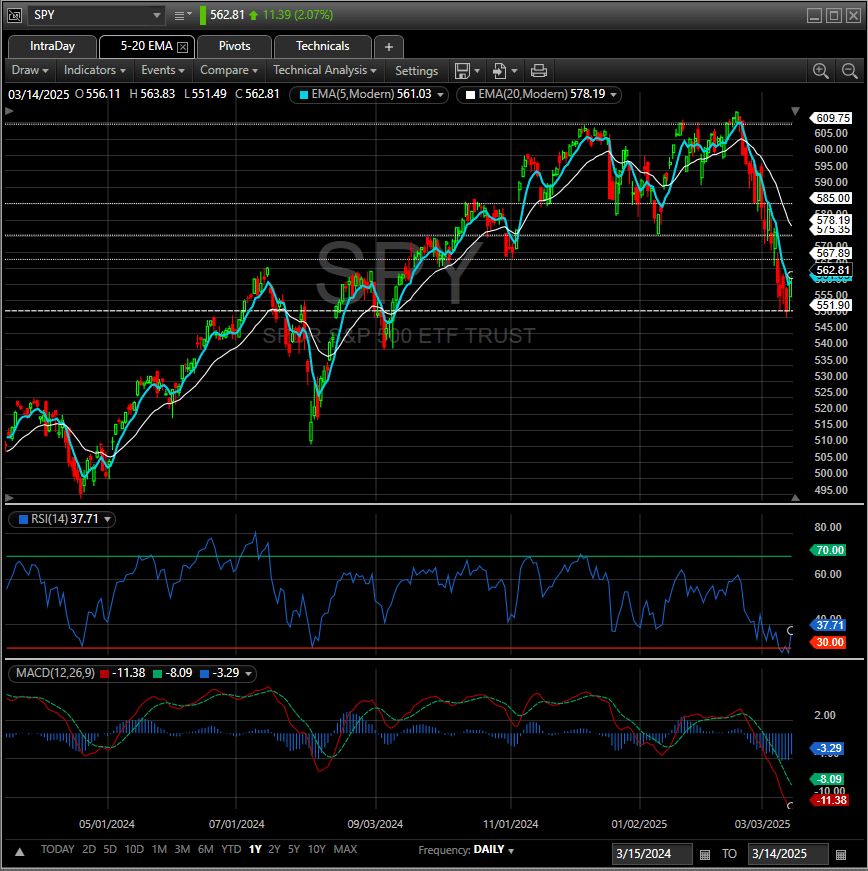This screenshot has width=868, height=871.
Task: Open the end date calendar picker
Action: 841,854
